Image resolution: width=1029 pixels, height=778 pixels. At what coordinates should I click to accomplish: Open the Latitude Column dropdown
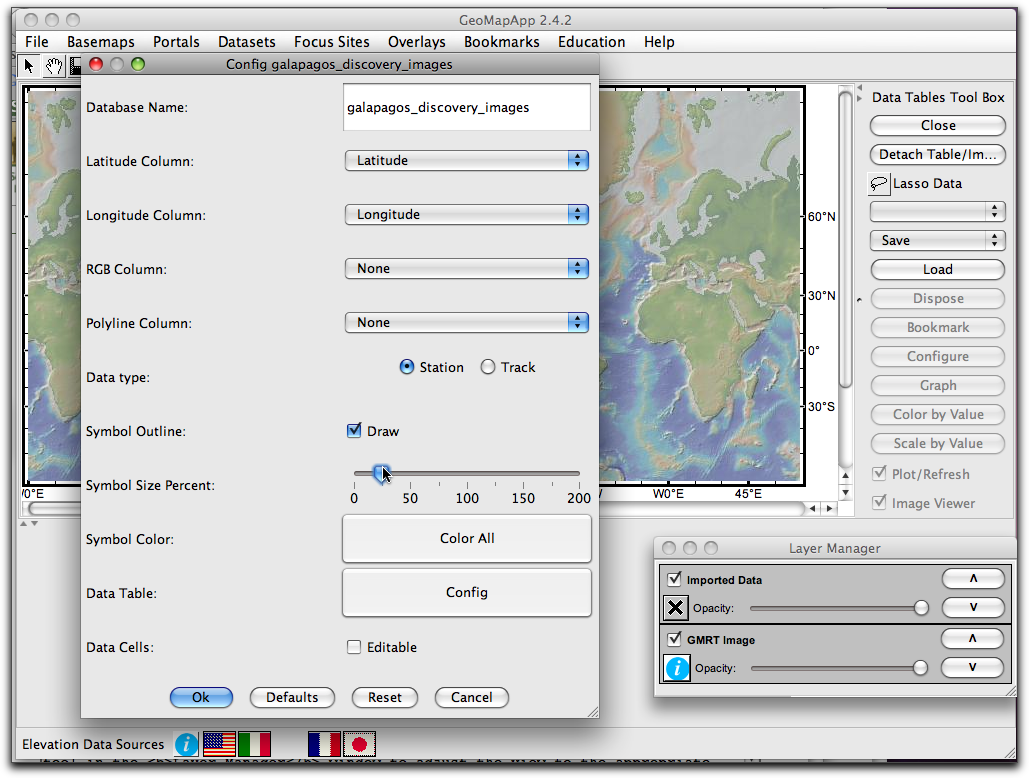click(466, 160)
